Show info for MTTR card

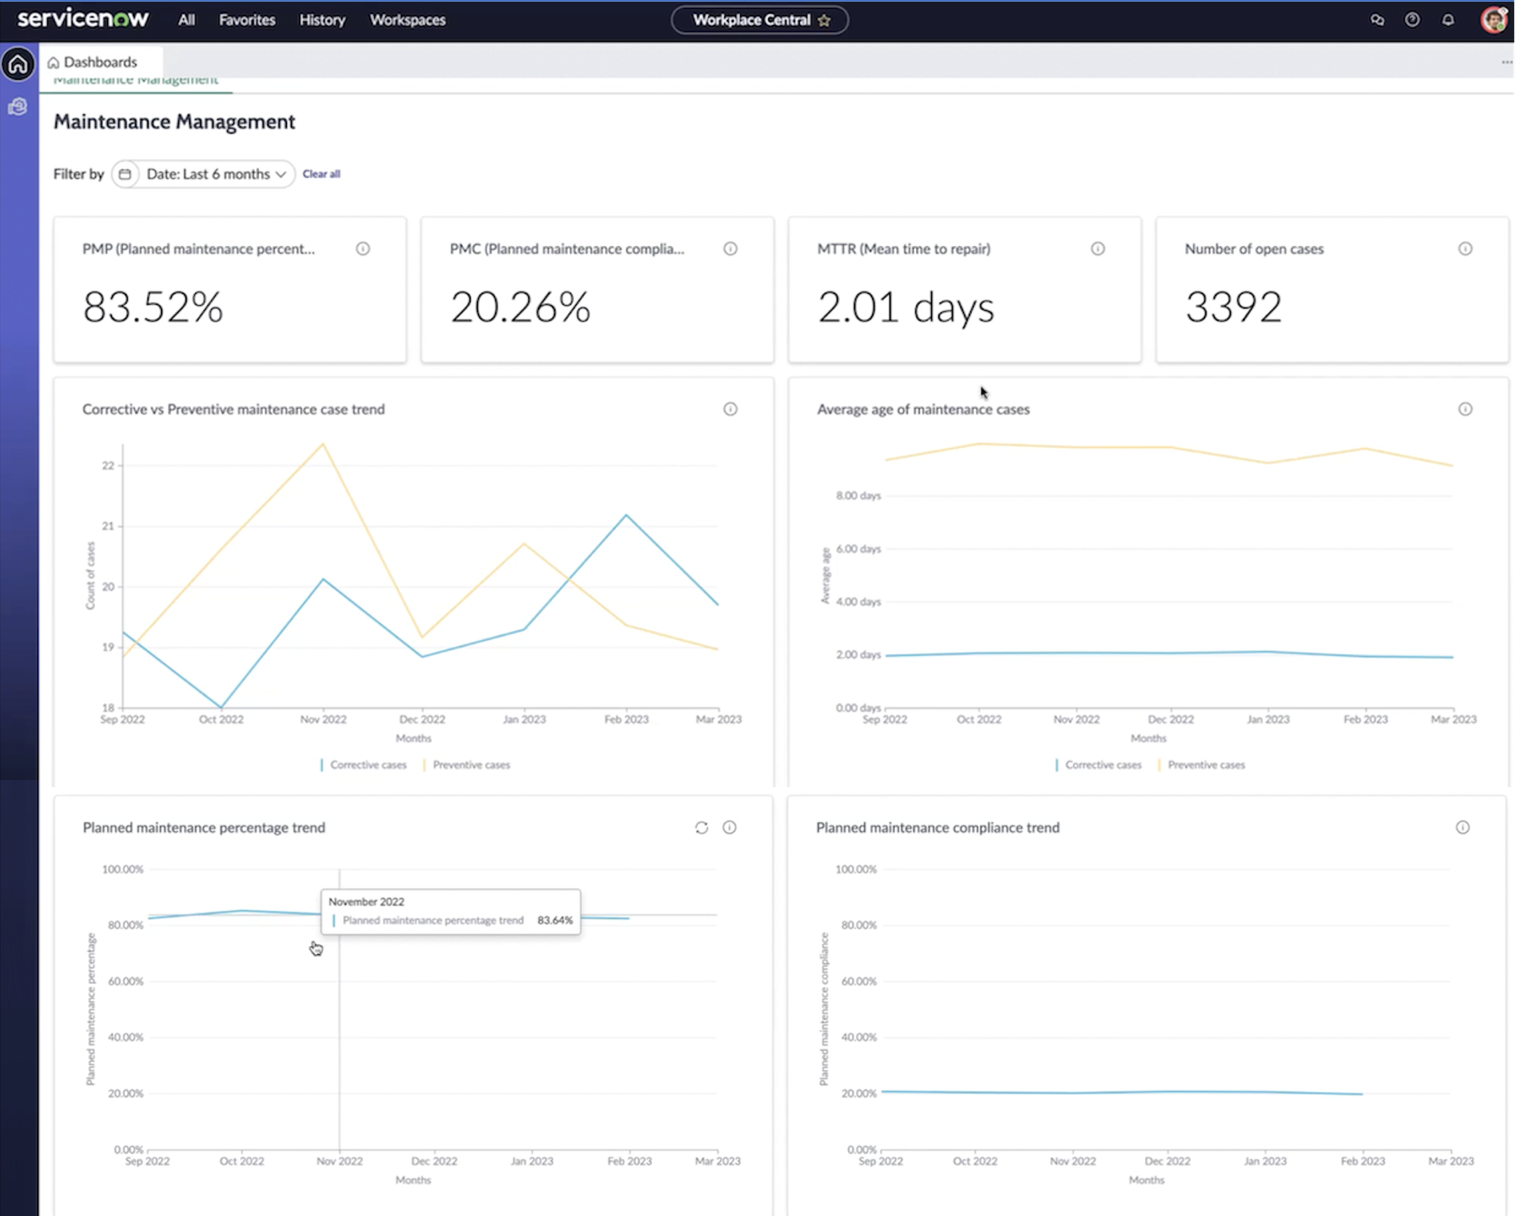[x=1098, y=249]
